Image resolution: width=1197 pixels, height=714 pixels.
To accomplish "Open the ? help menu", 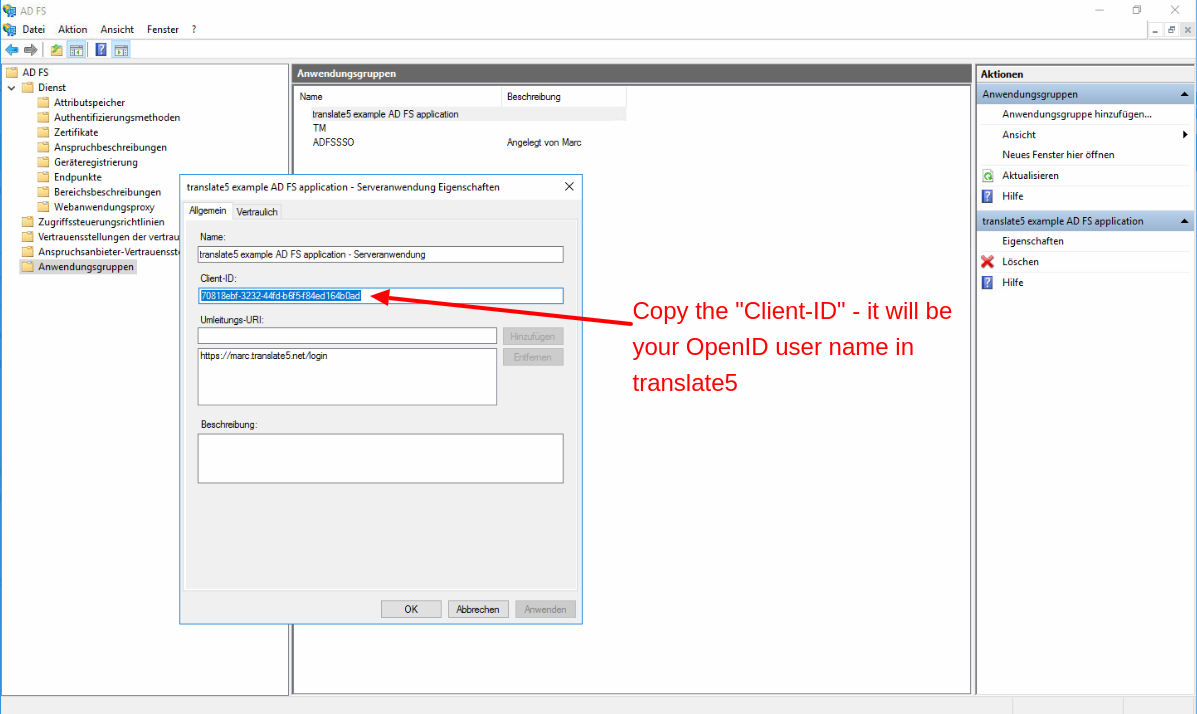I will (x=194, y=30).
